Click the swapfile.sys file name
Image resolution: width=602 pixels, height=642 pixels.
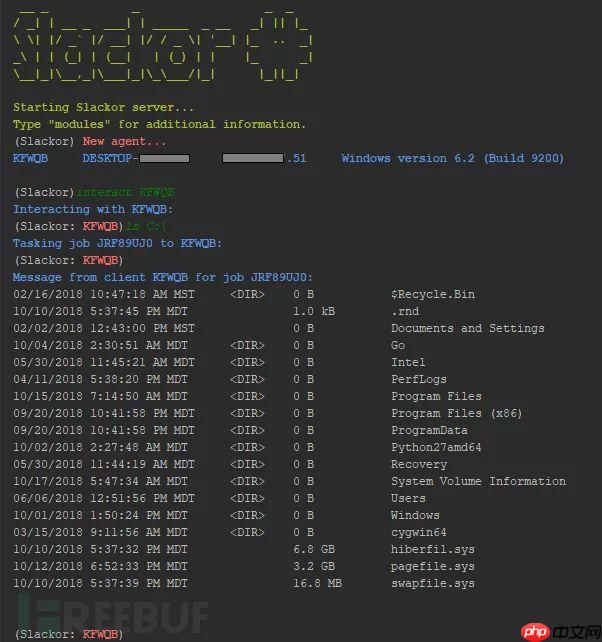pyautogui.click(x=433, y=583)
